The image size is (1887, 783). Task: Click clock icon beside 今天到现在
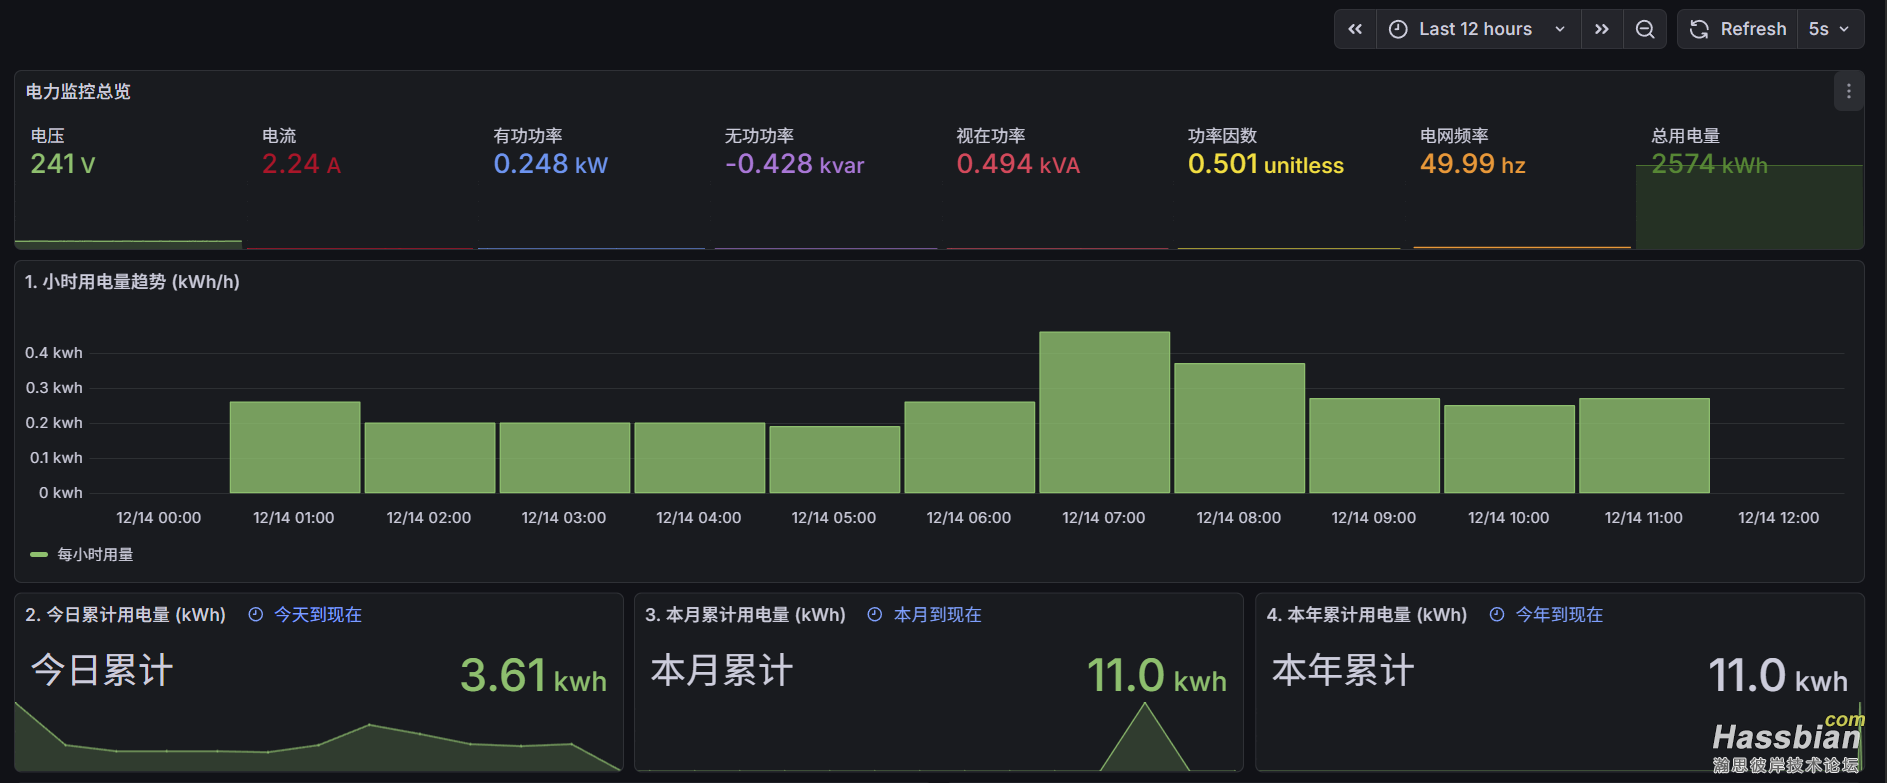pyautogui.click(x=256, y=615)
